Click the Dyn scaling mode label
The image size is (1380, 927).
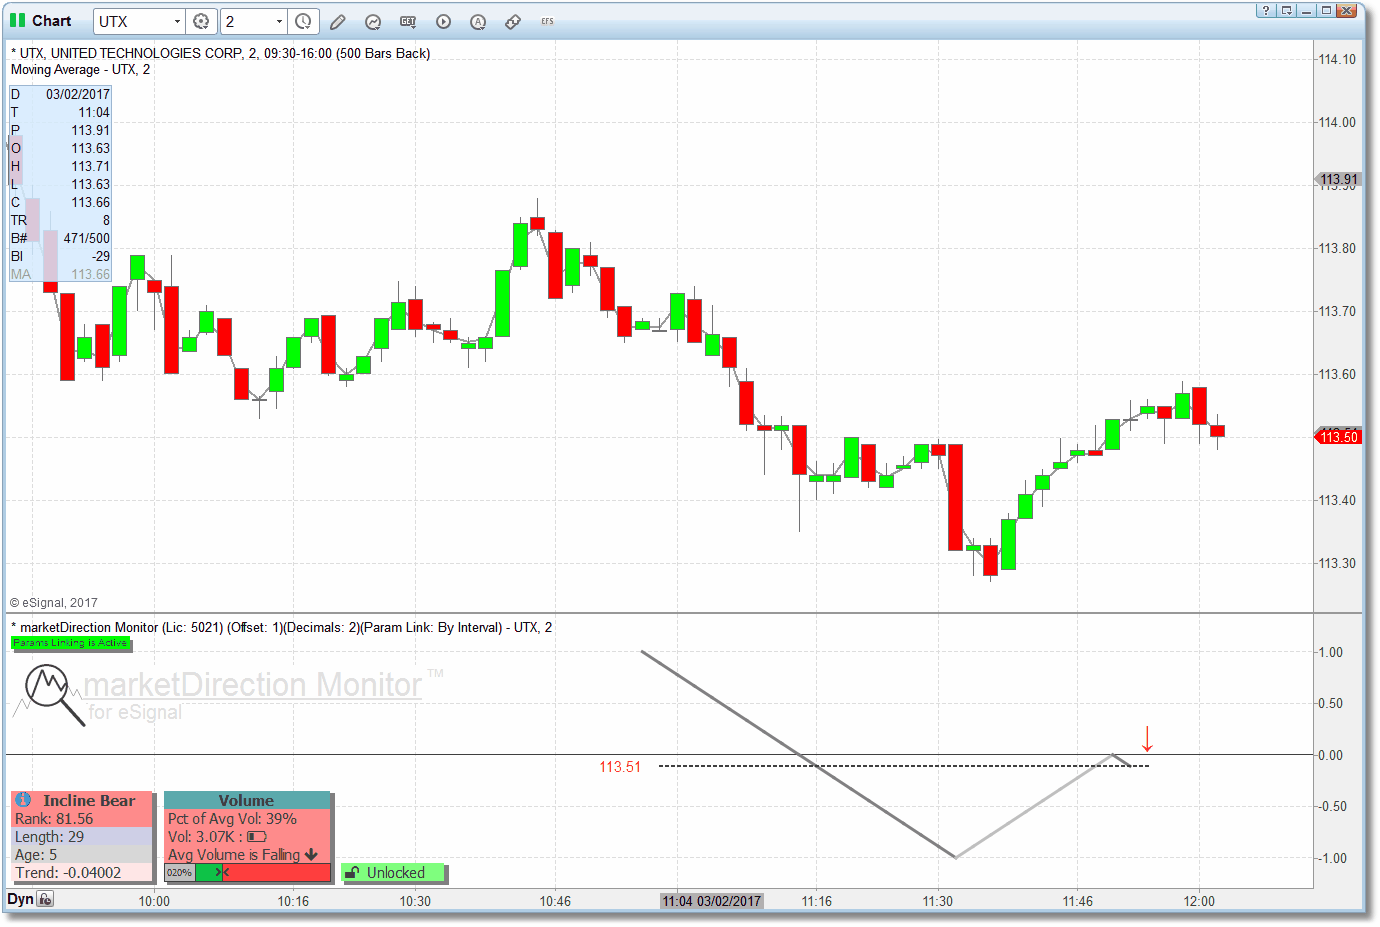pyautogui.click(x=20, y=899)
